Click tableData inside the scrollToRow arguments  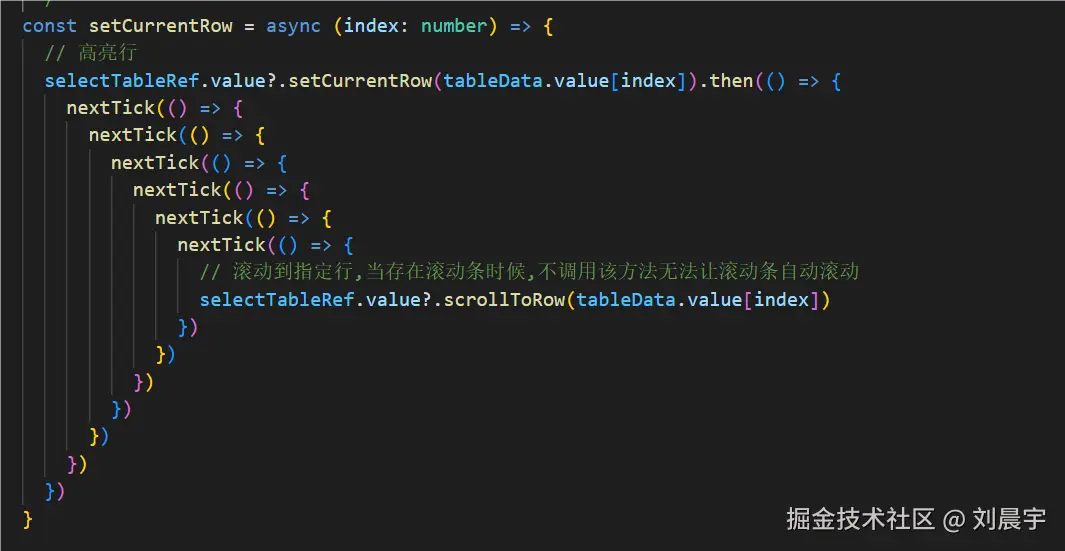(626, 299)
